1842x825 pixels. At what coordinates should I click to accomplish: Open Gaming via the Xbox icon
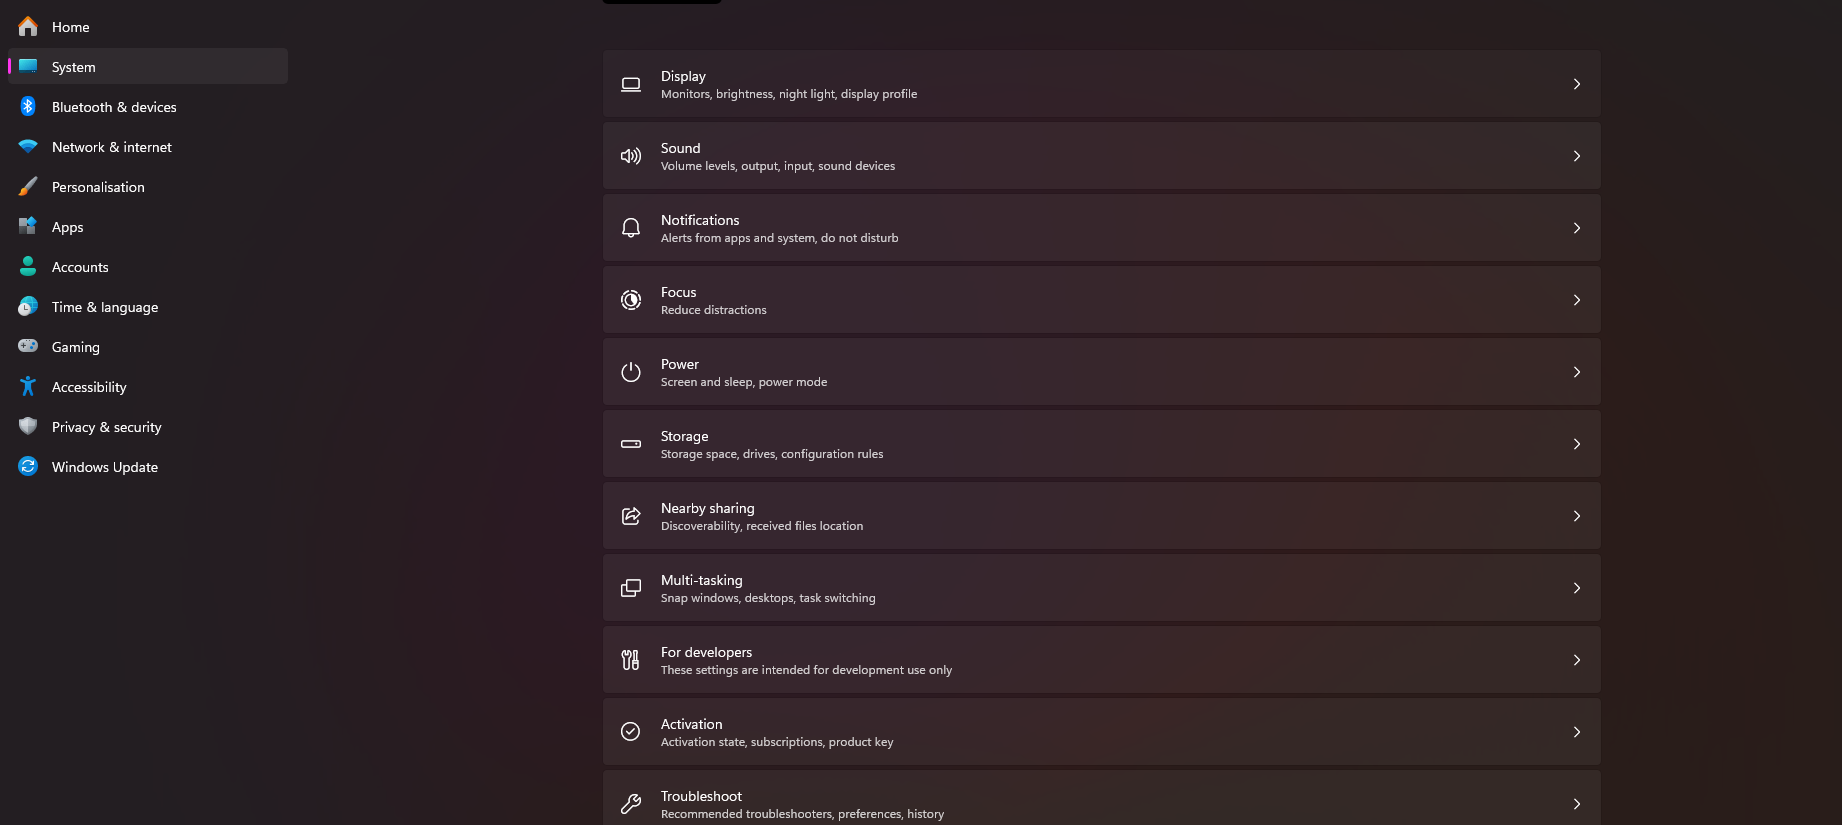27,346
